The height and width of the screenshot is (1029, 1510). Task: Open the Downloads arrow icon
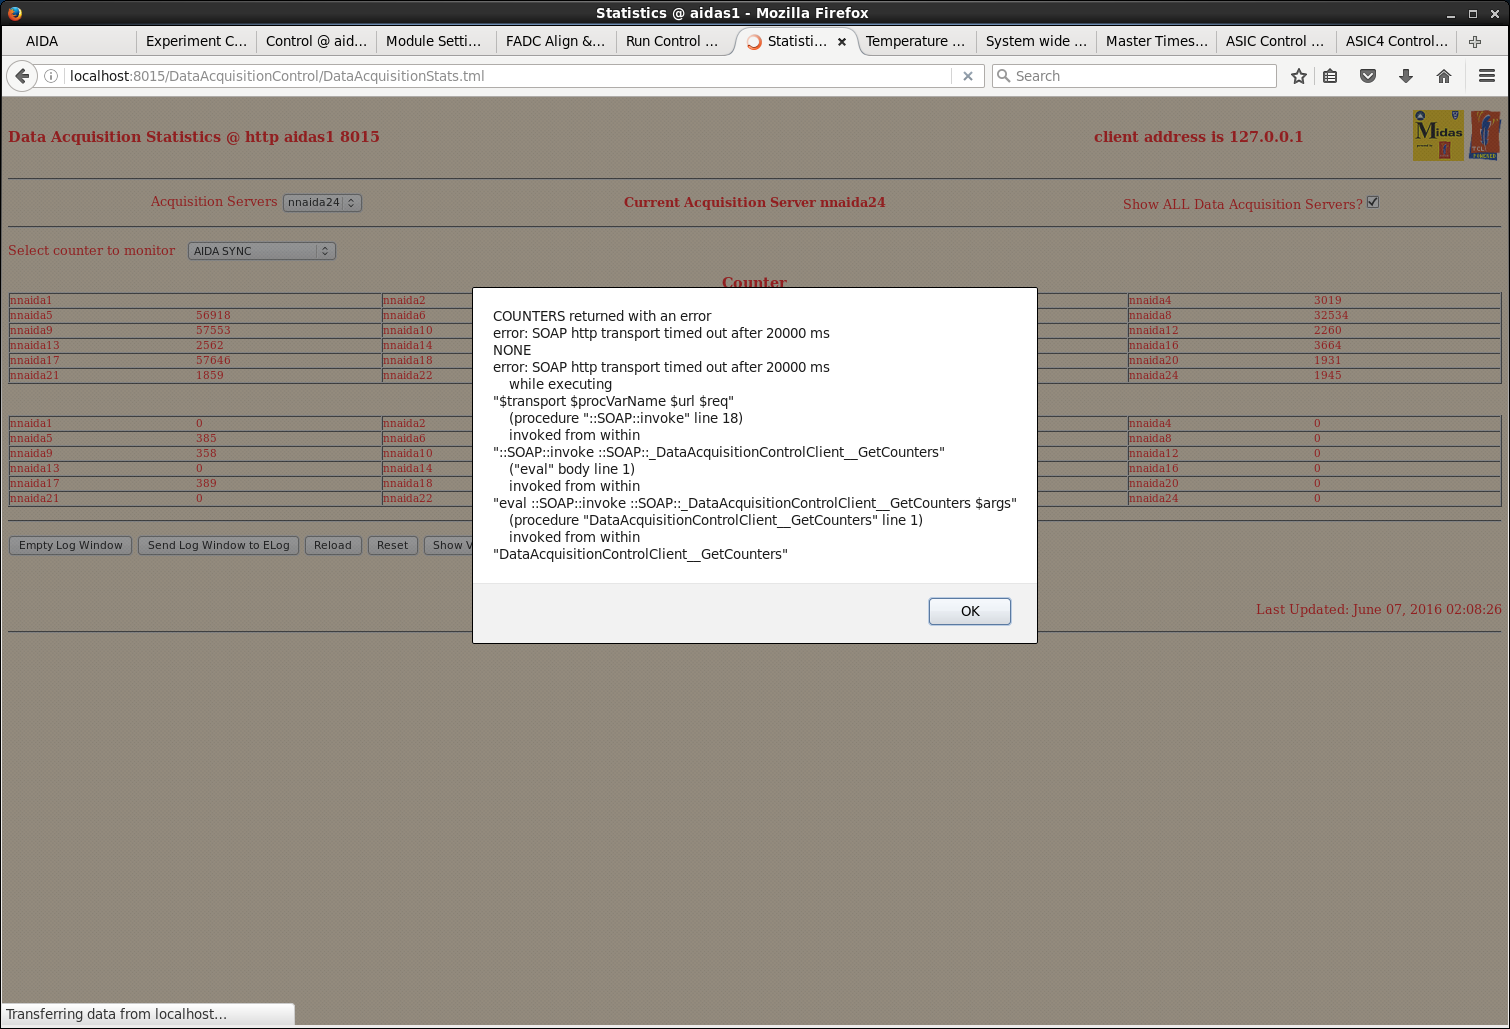1406,76
